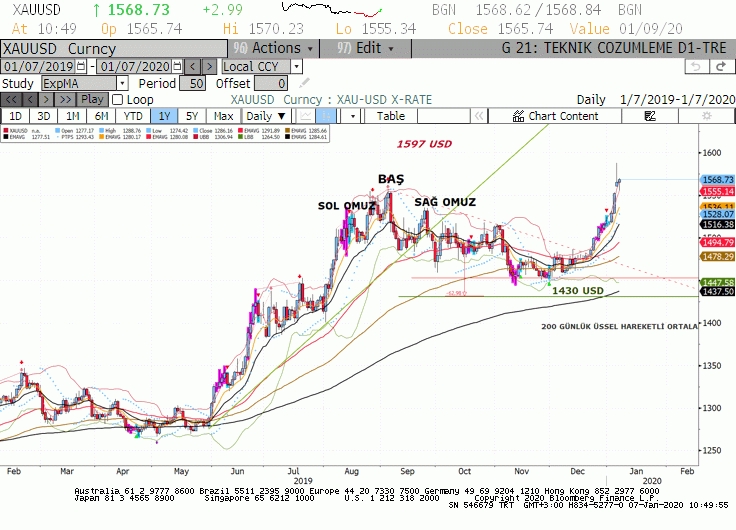Screen dimensions: 736x530
Task: Expand the ExpMA study dropdown
Action: [x=122, y=84]
